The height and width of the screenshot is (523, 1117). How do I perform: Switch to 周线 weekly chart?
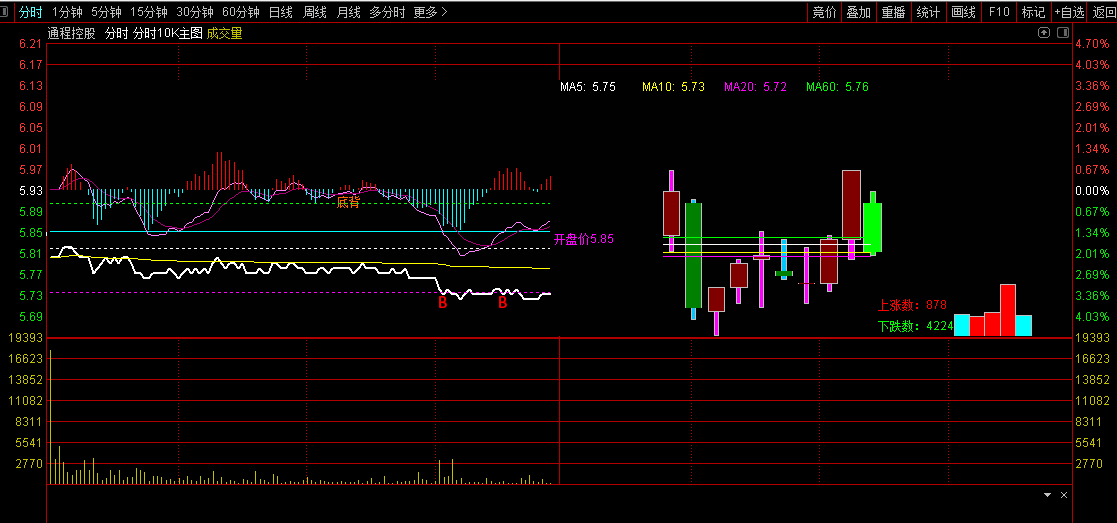(315, 11)
